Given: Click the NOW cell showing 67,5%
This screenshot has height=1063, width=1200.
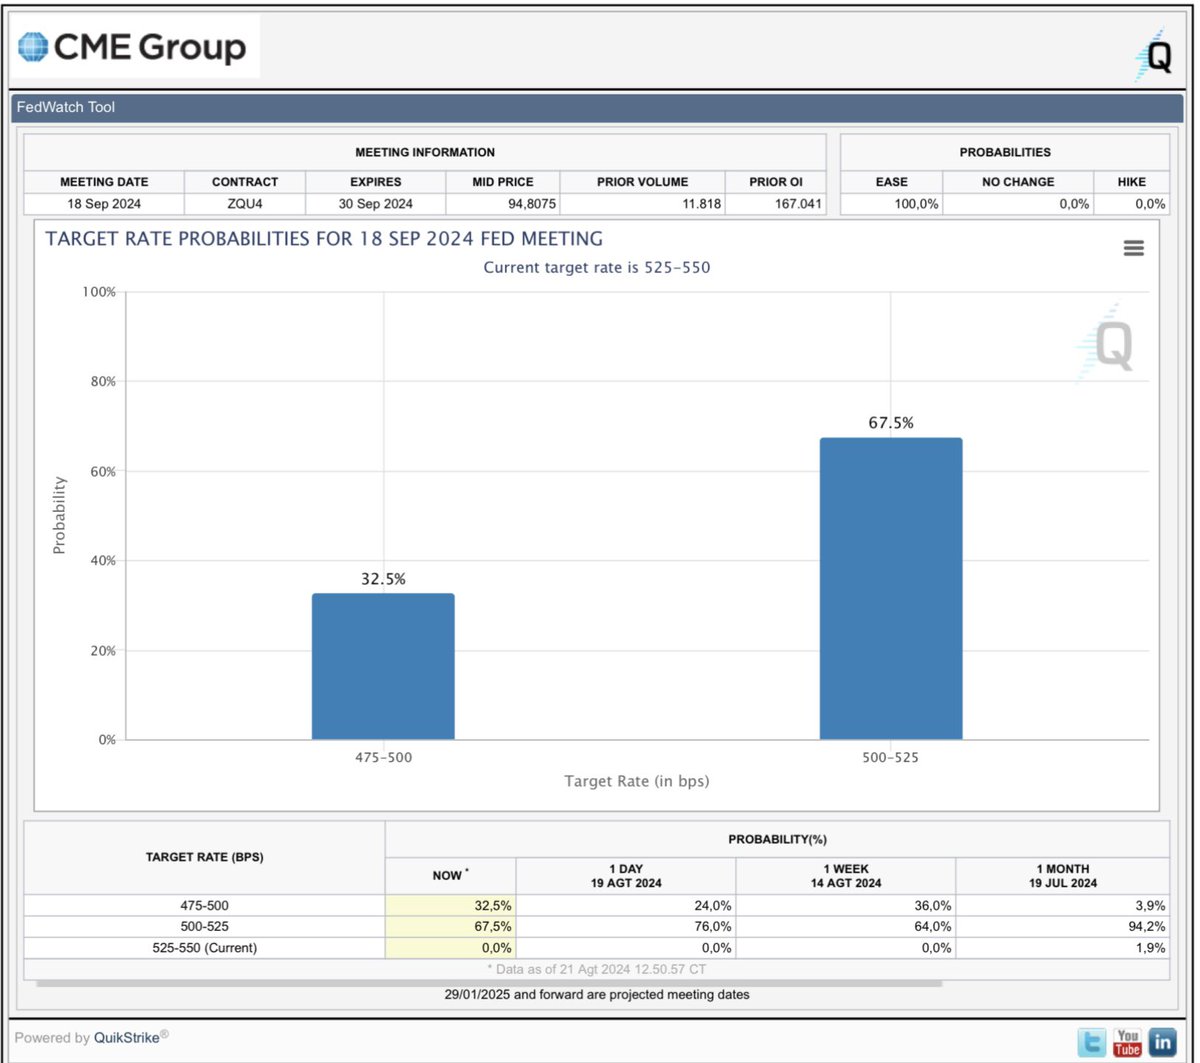Looking at the screenshot, I should [x=451, y=926].
